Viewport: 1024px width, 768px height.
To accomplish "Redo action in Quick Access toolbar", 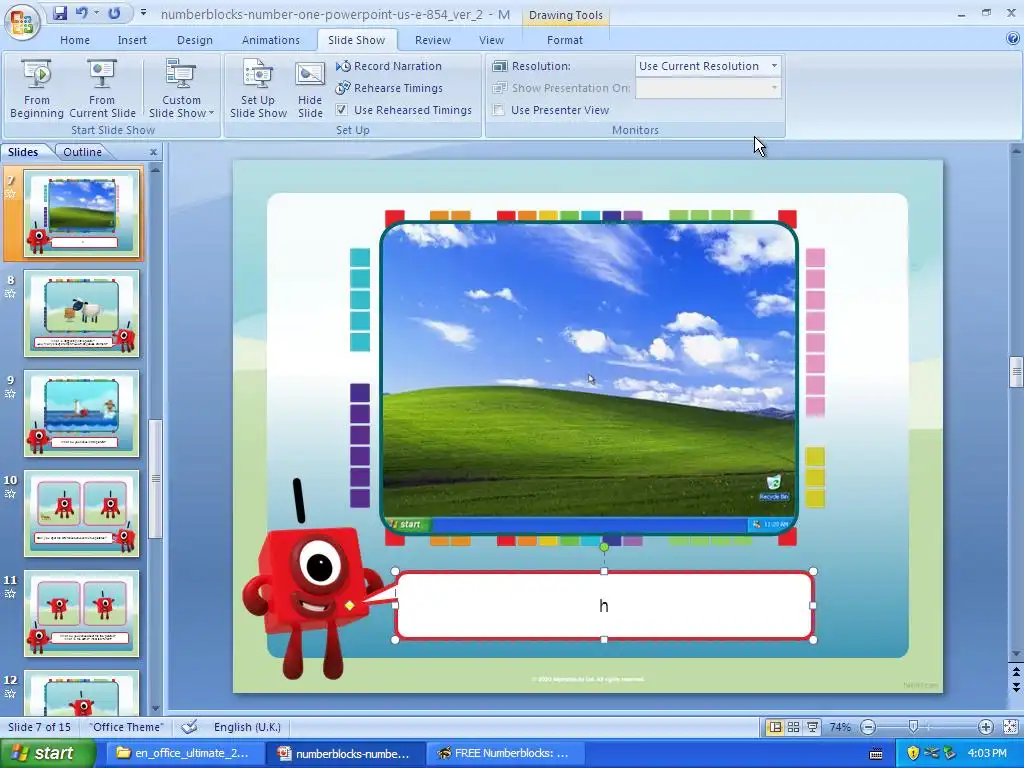I will (x=114, y=13).
